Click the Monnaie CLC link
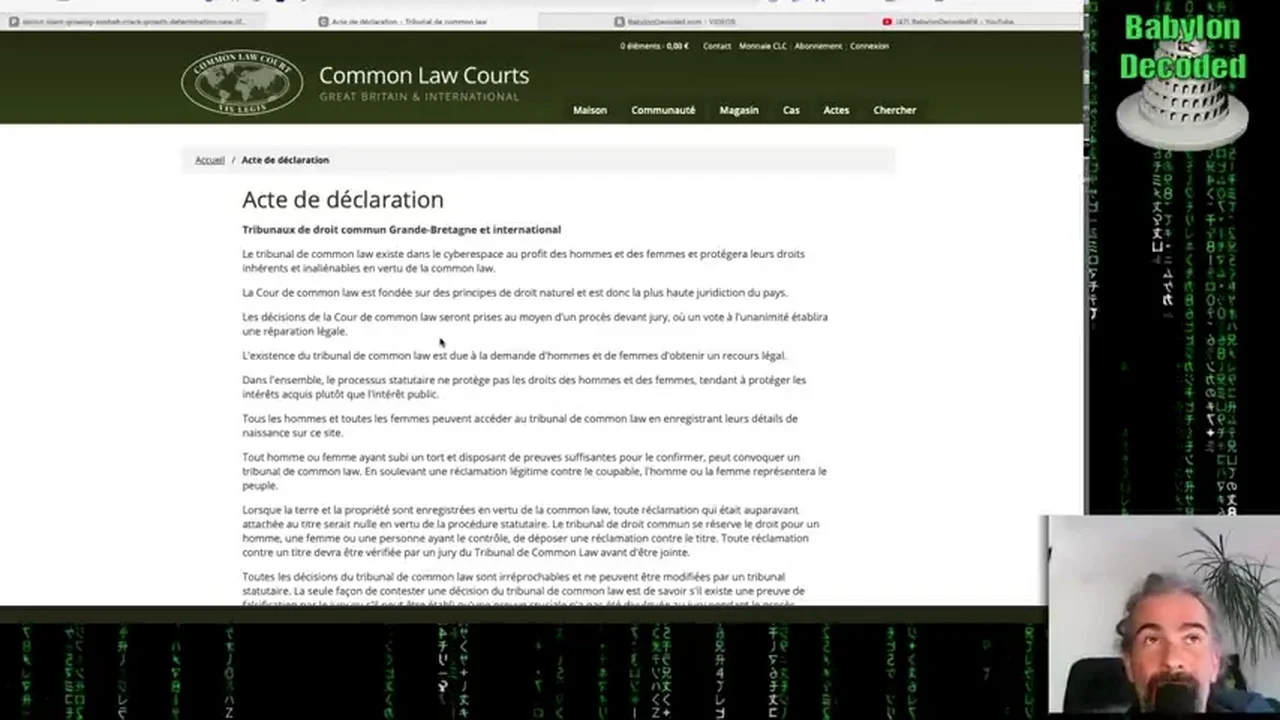The height and width of the screenshot is (720, 1280). coord(763,46)
